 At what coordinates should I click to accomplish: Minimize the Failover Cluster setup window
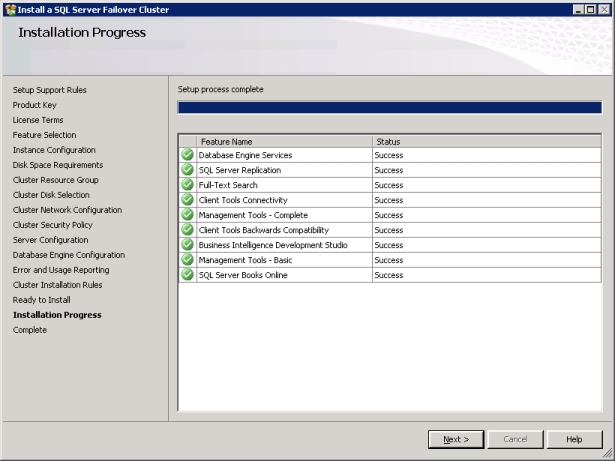click(578, 10)
